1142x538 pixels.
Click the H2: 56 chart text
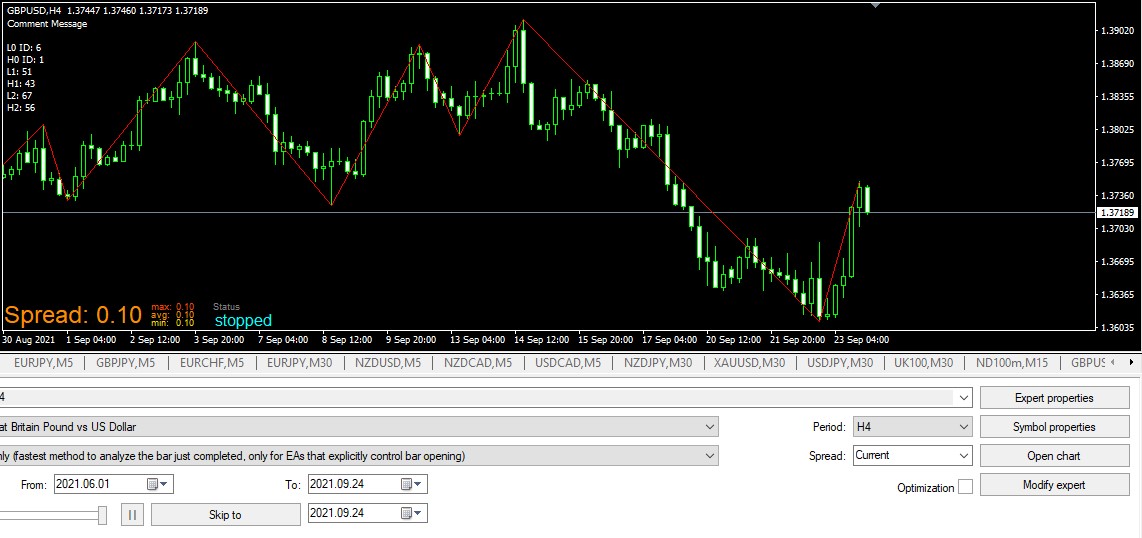pyautogui.click(x=21, y=108)
